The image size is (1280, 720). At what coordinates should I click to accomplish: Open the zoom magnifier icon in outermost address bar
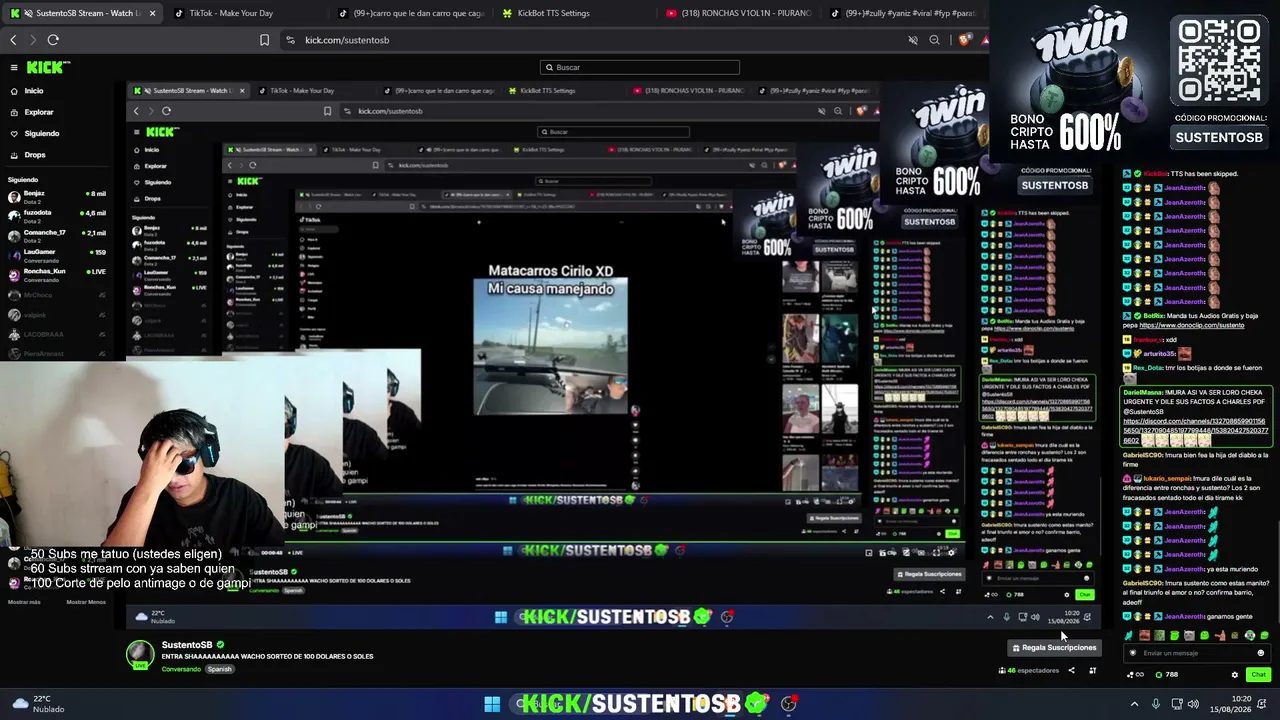[x=934, y=40]
